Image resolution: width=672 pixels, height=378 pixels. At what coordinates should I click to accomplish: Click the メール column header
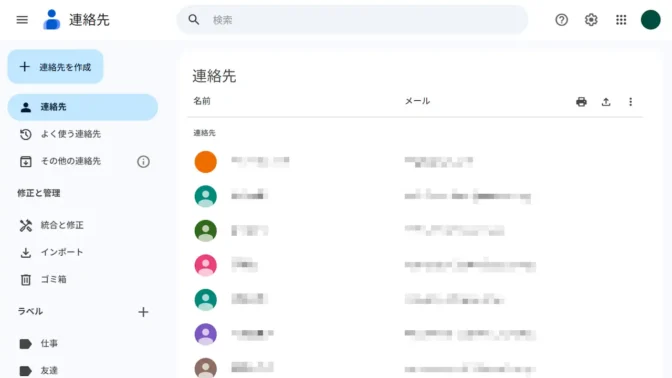tap(417, 101)
